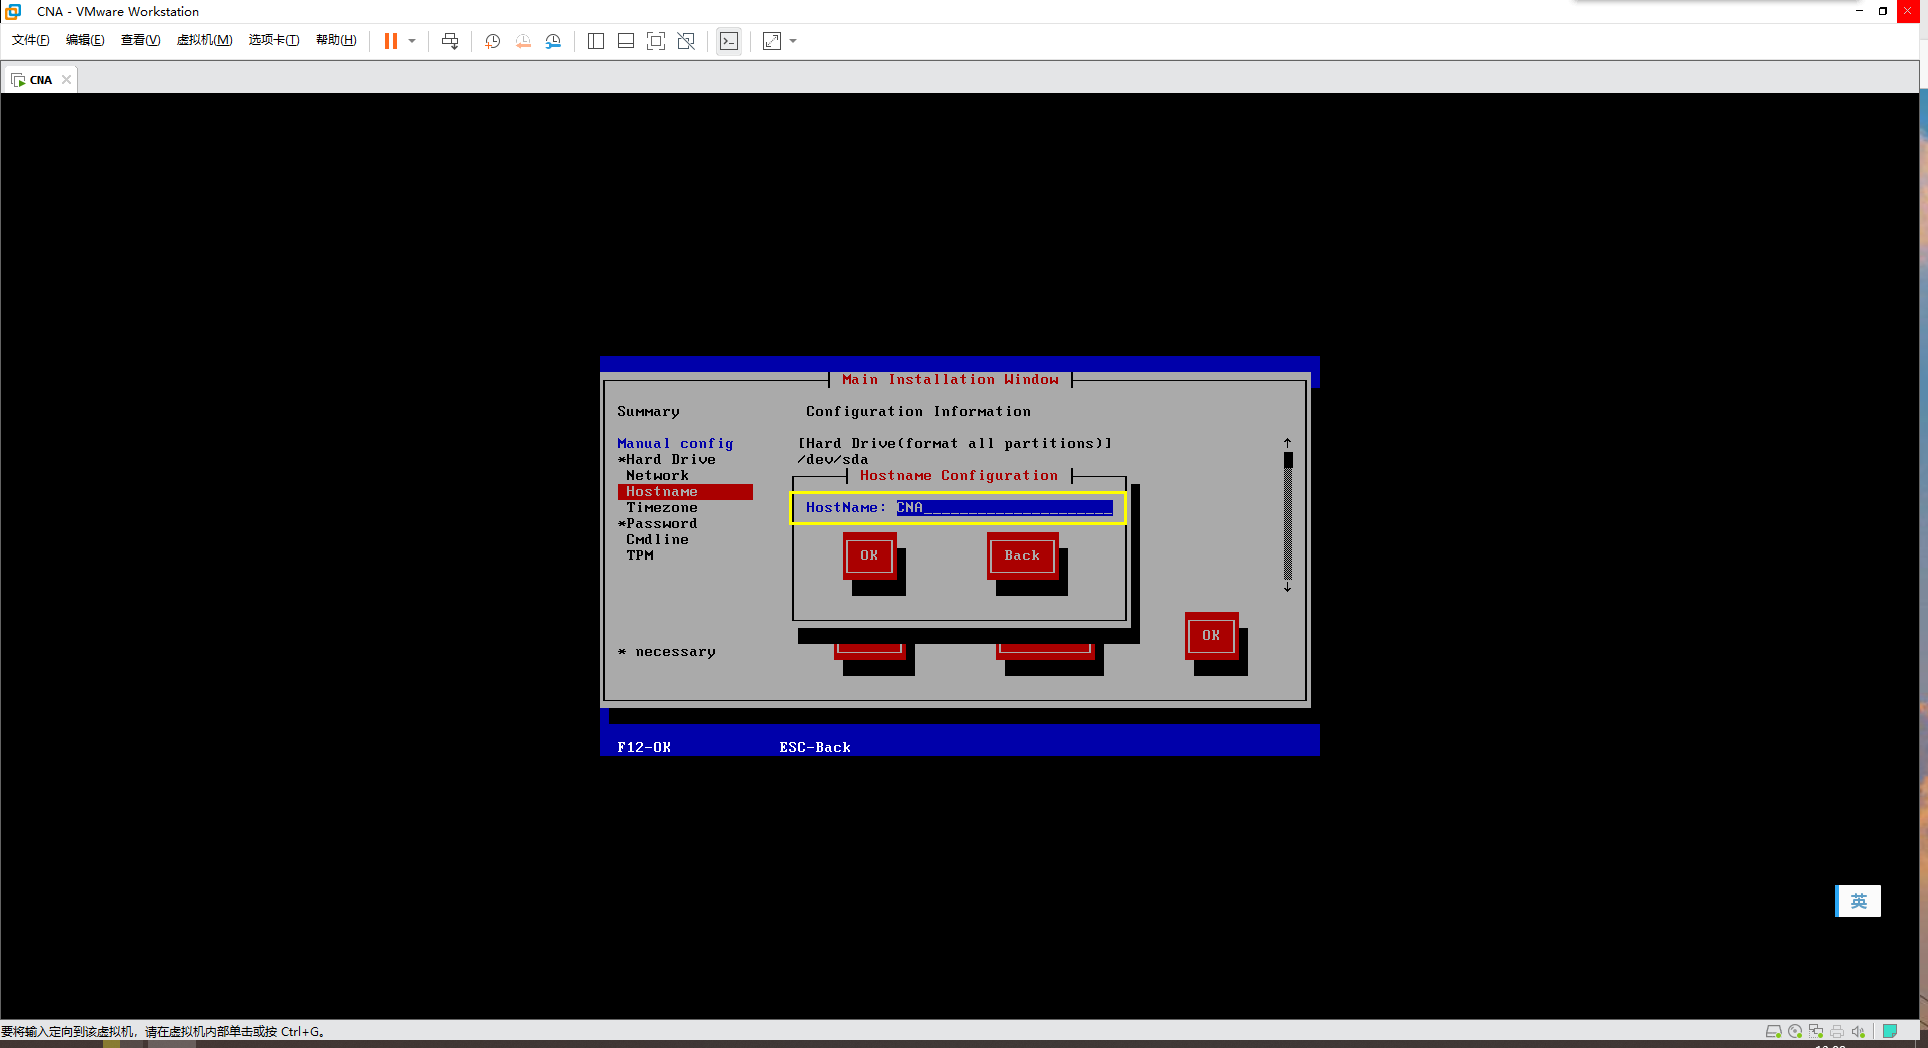The image size is (1928, 1048).
Task: Select Cmdline in the summary list
Action: click(657, 540)
